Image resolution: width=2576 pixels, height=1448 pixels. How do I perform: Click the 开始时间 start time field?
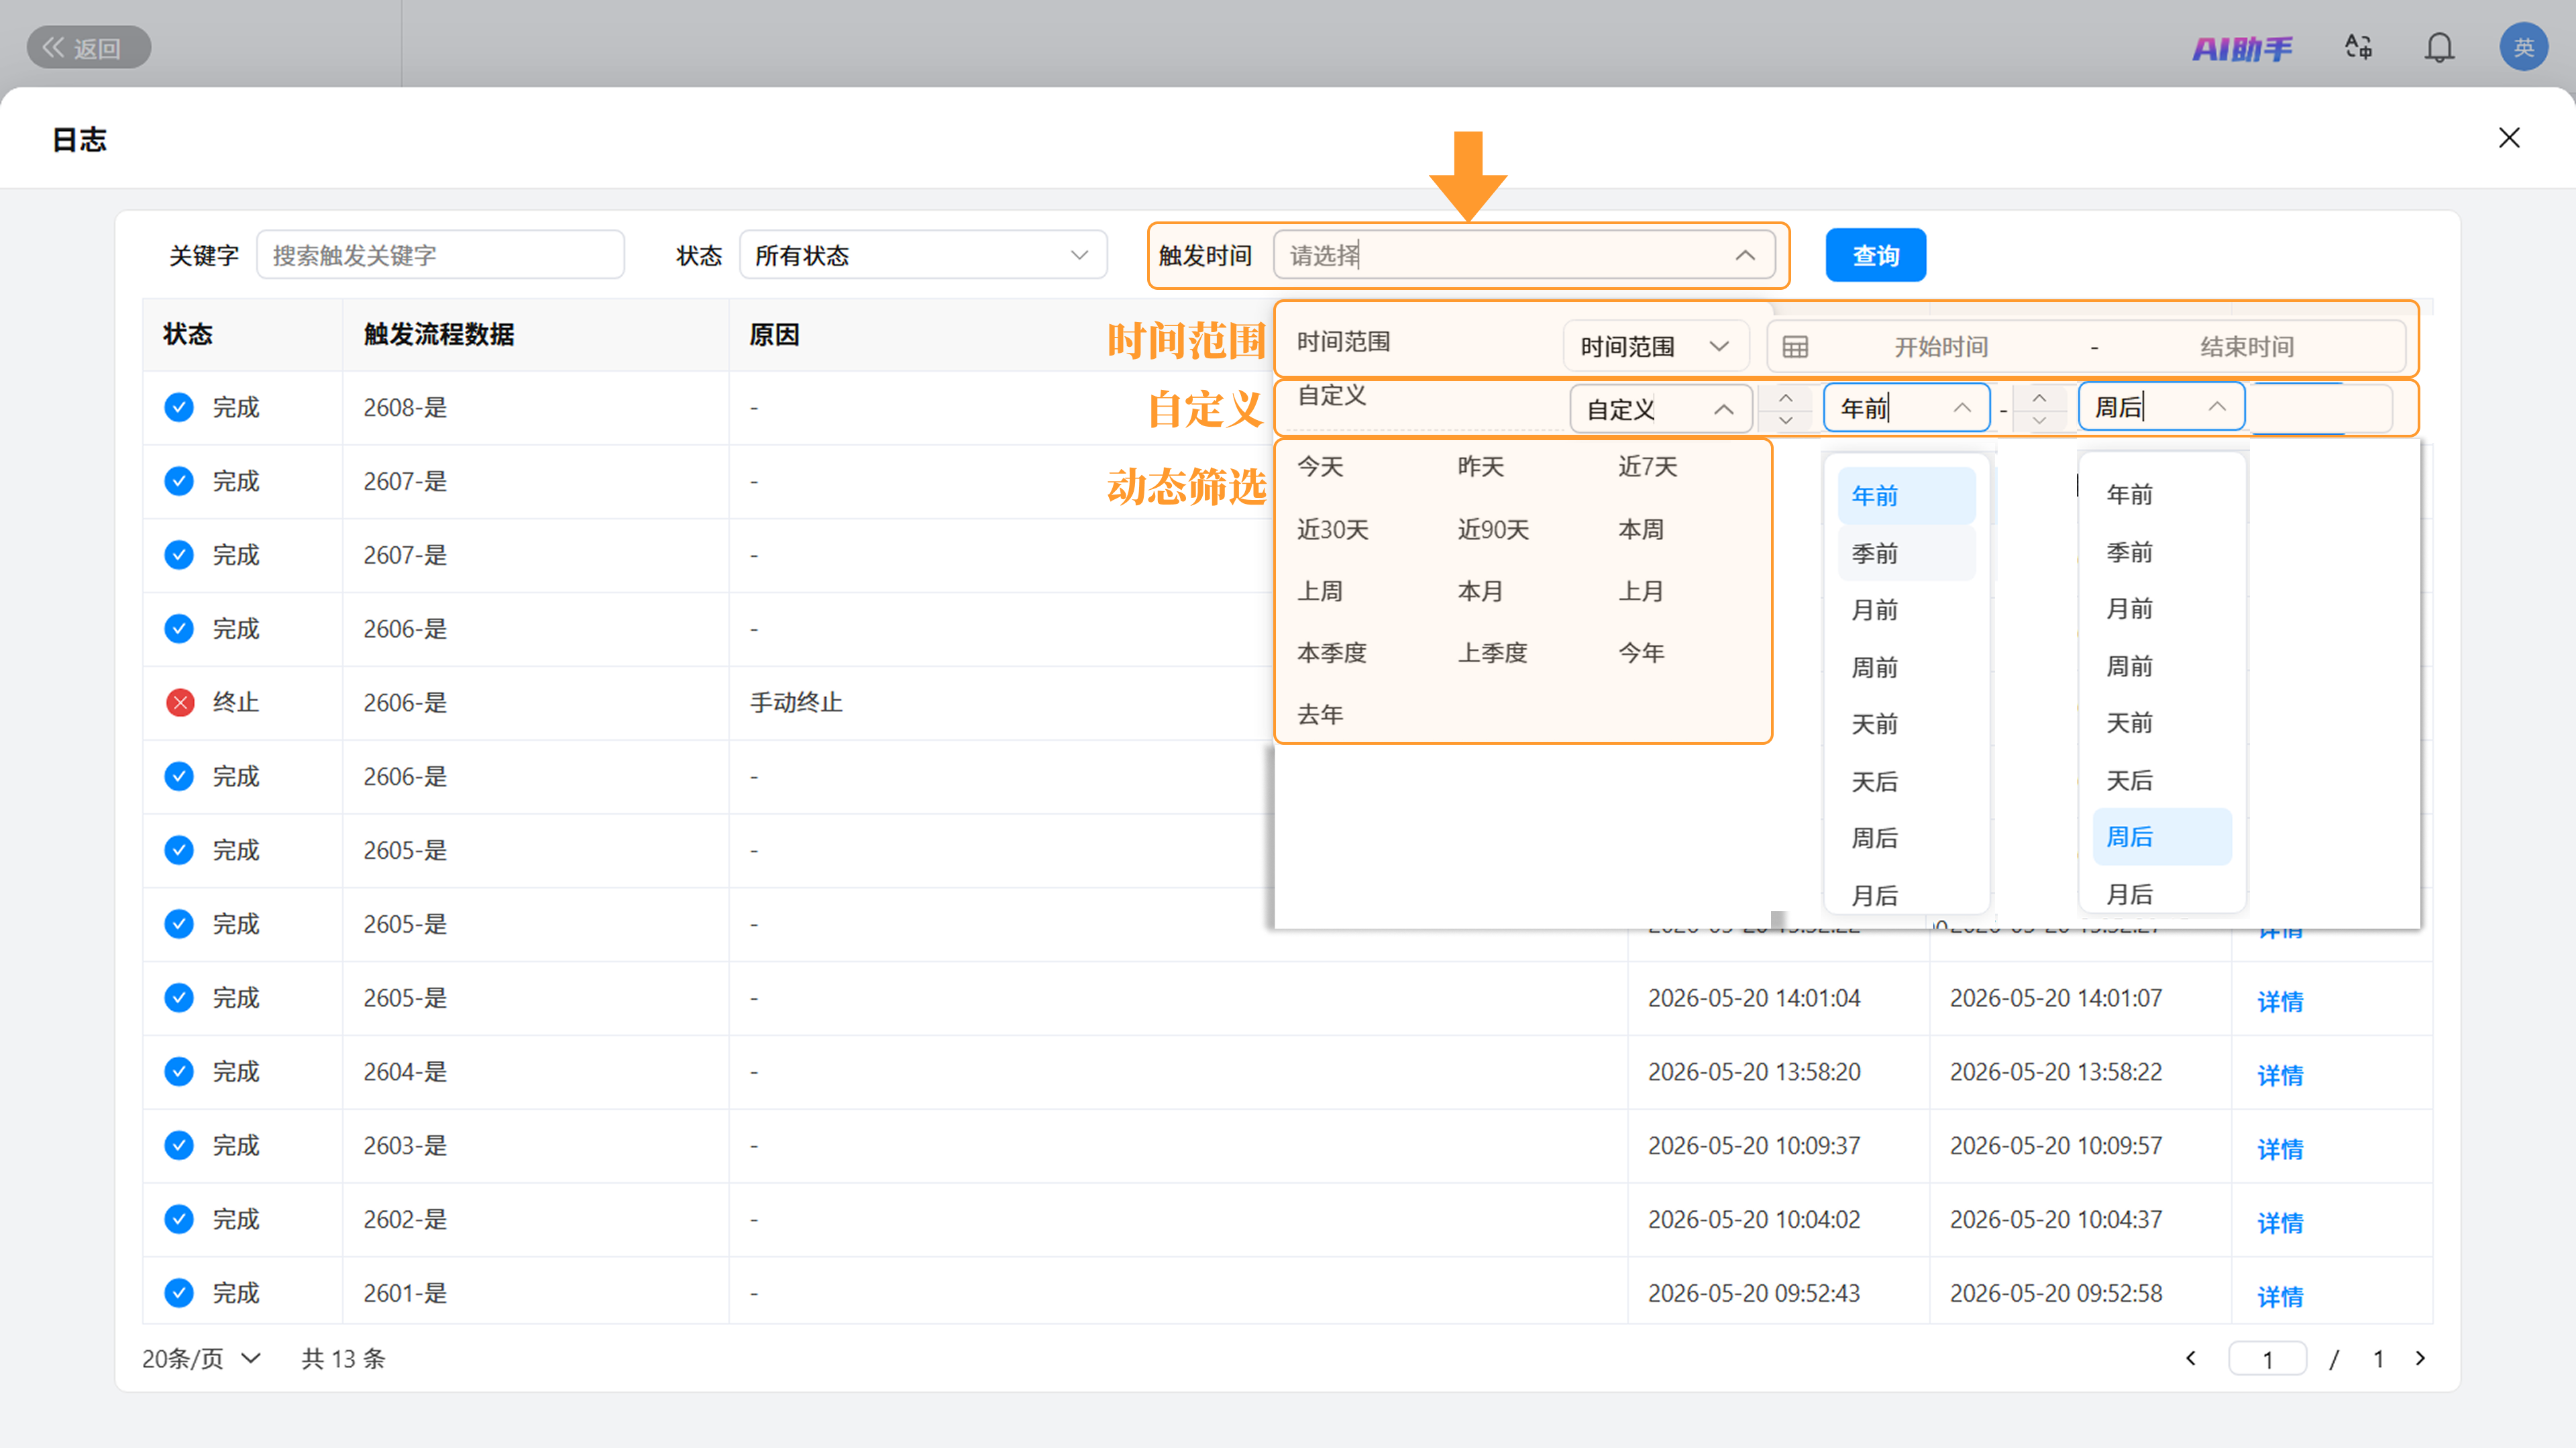1940,346
